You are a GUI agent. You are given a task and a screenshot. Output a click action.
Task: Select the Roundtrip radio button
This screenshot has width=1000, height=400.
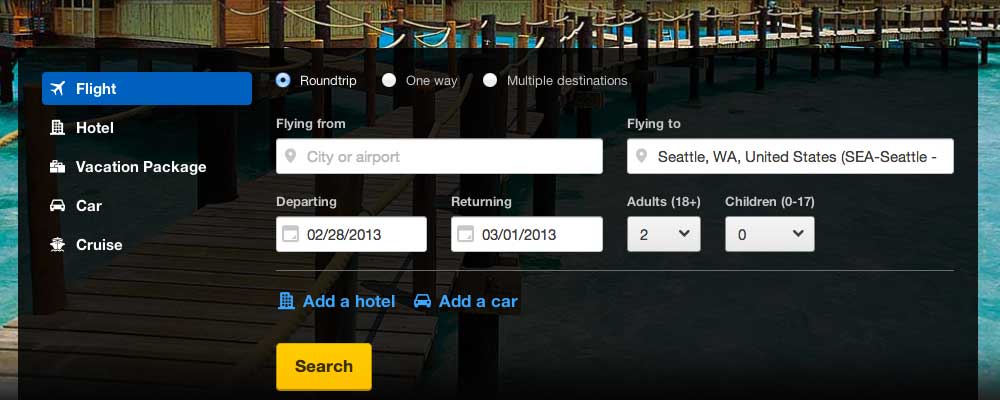coord(283,80)
